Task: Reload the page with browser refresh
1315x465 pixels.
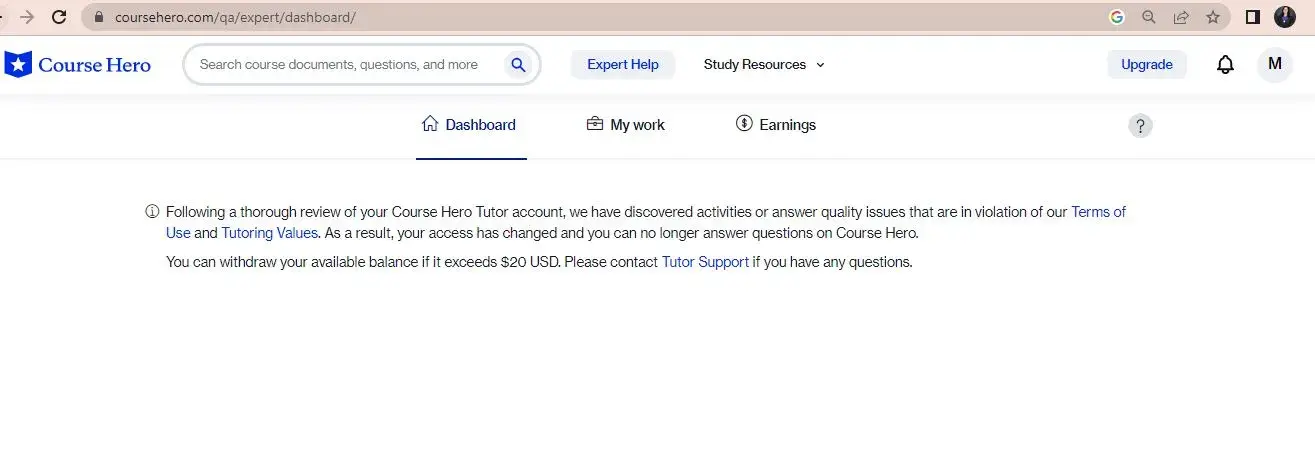Action: (x=59, y=17)
